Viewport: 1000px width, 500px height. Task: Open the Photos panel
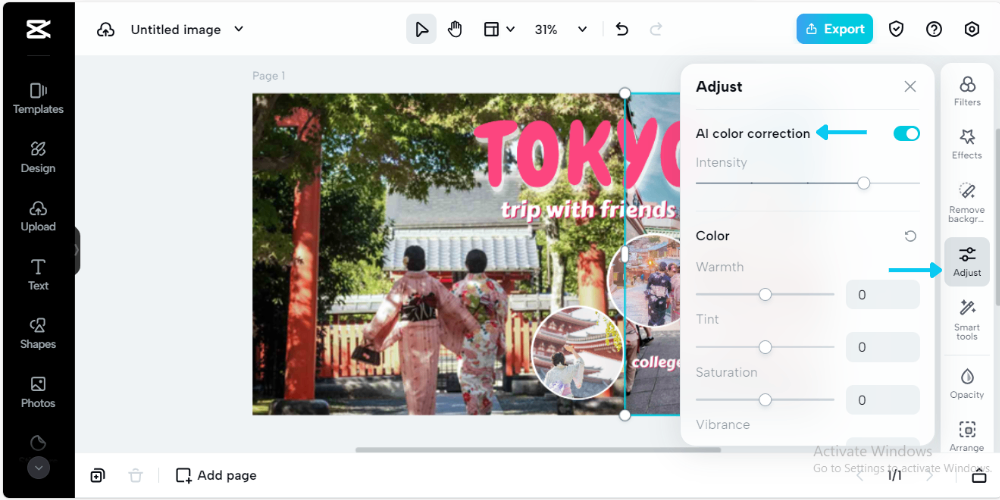click(38, 392)
